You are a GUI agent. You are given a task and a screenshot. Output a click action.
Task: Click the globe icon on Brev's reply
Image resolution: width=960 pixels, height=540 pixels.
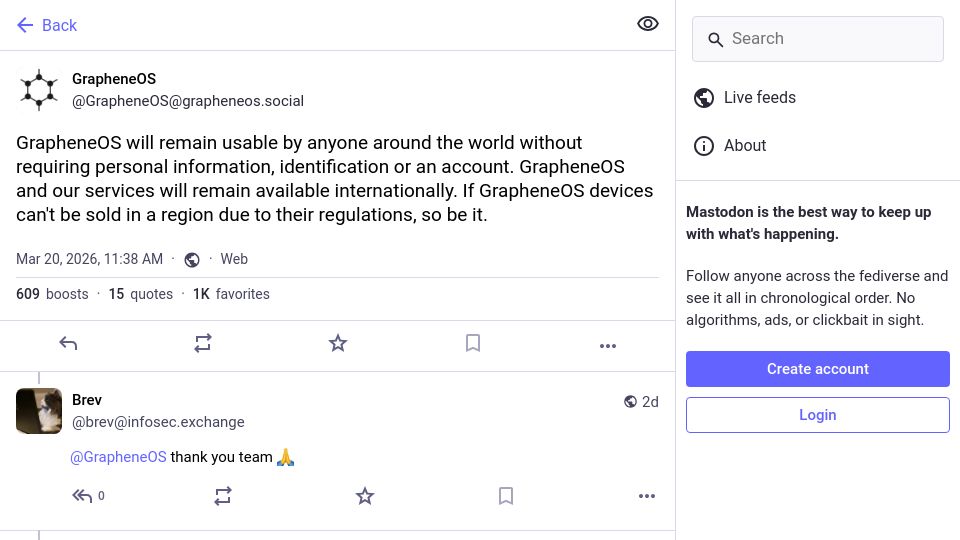[630, 402]
